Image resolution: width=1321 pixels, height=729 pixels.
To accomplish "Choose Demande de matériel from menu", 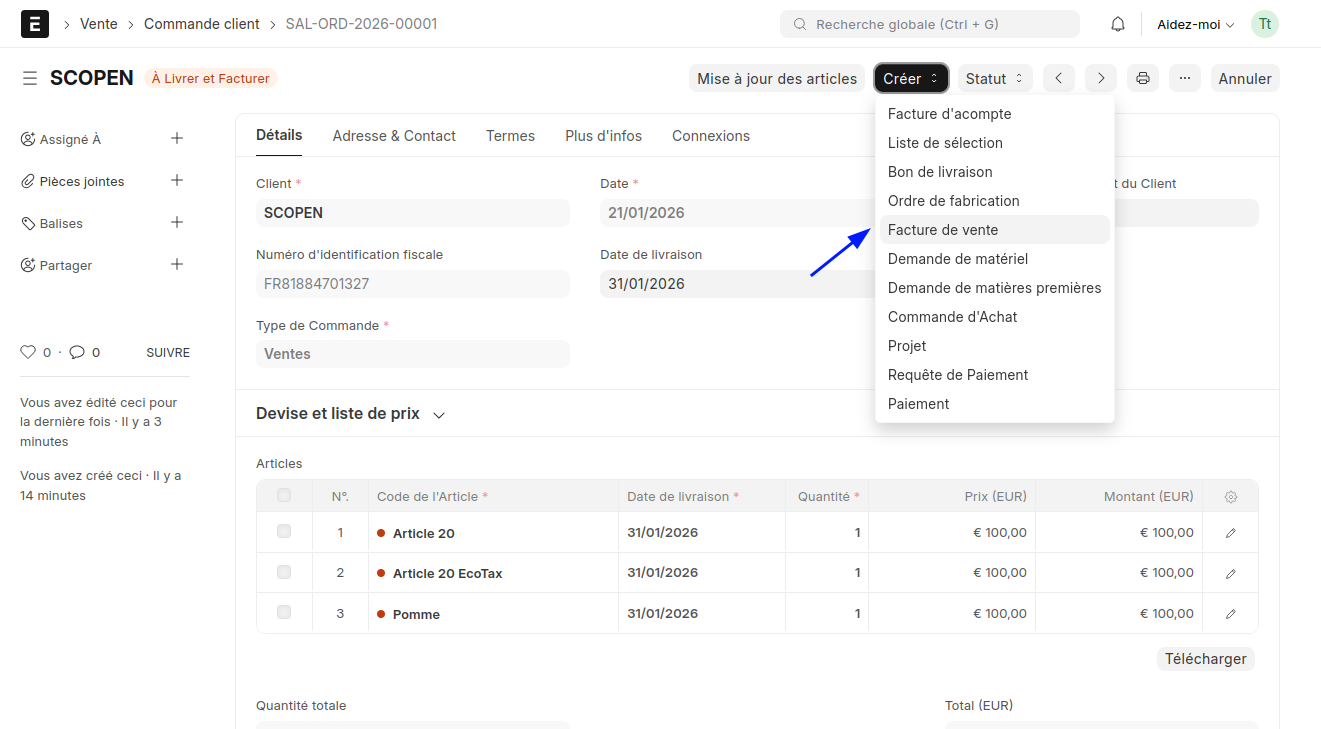I will (995, 259).
